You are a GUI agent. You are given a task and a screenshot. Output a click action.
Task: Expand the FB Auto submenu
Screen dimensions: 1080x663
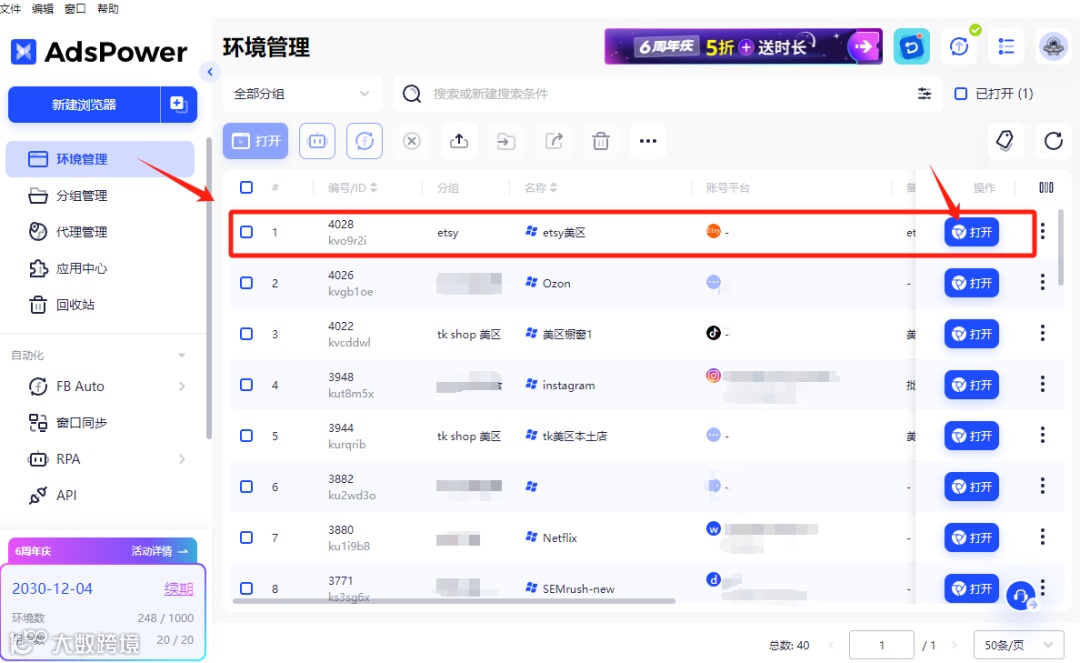tap(182, 386)
